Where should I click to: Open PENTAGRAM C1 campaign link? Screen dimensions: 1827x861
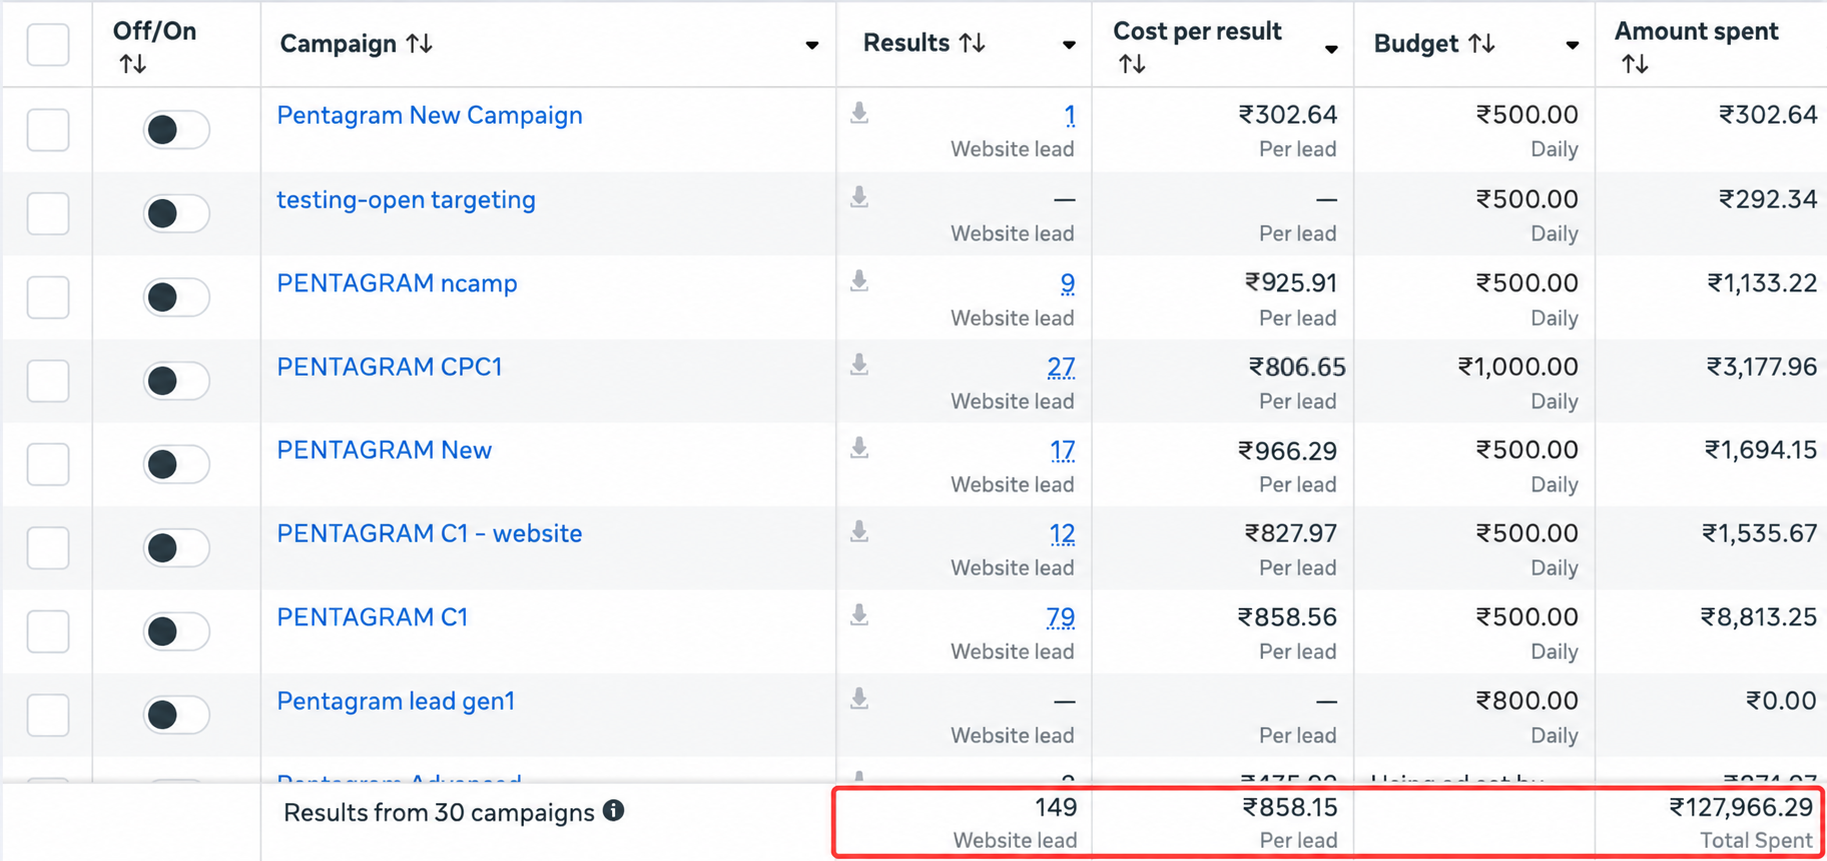tap(372, 617)
